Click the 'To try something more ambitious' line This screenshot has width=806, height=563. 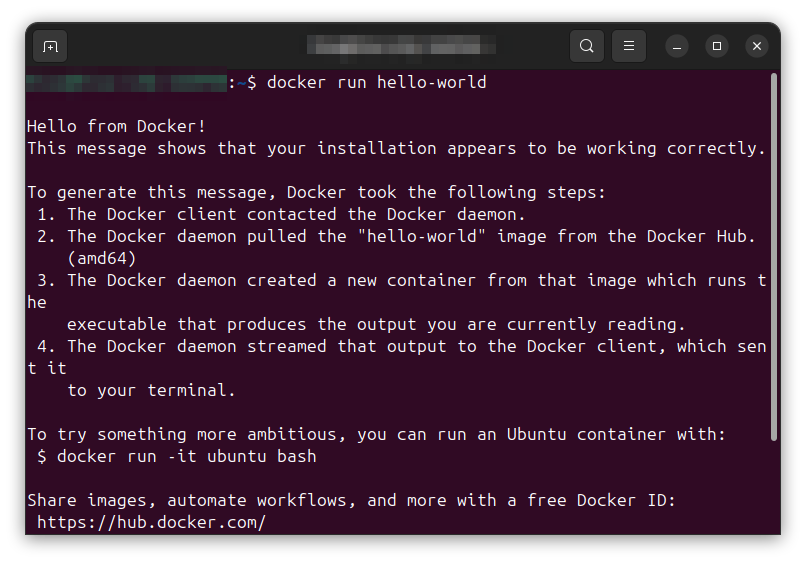376,434
